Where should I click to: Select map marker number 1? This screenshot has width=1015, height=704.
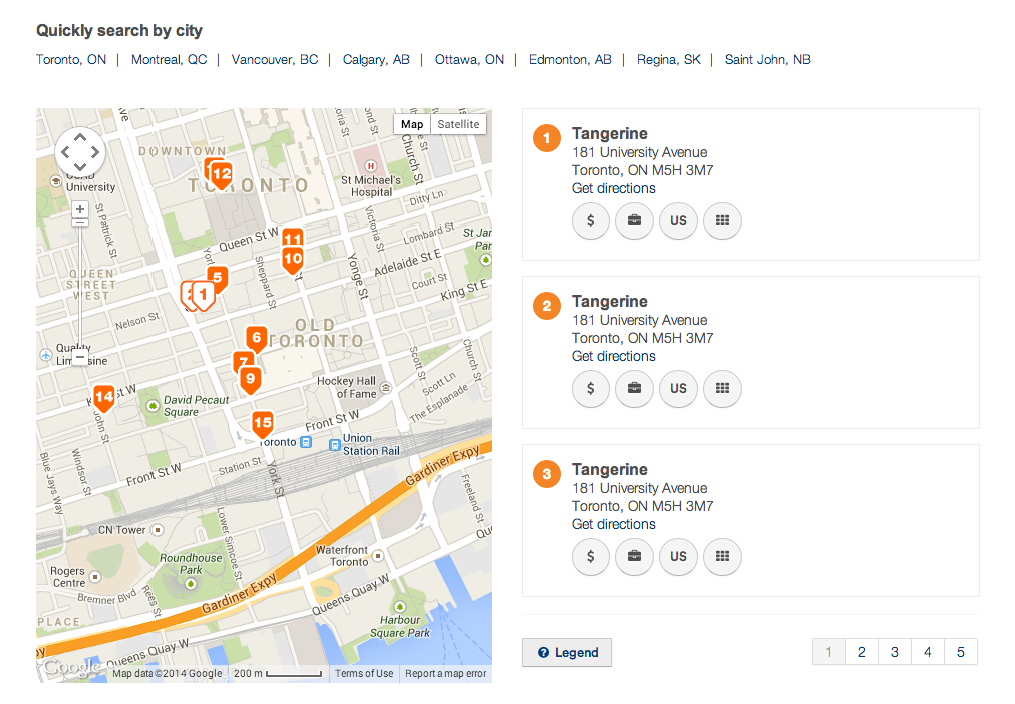click(x=203, y=296)
